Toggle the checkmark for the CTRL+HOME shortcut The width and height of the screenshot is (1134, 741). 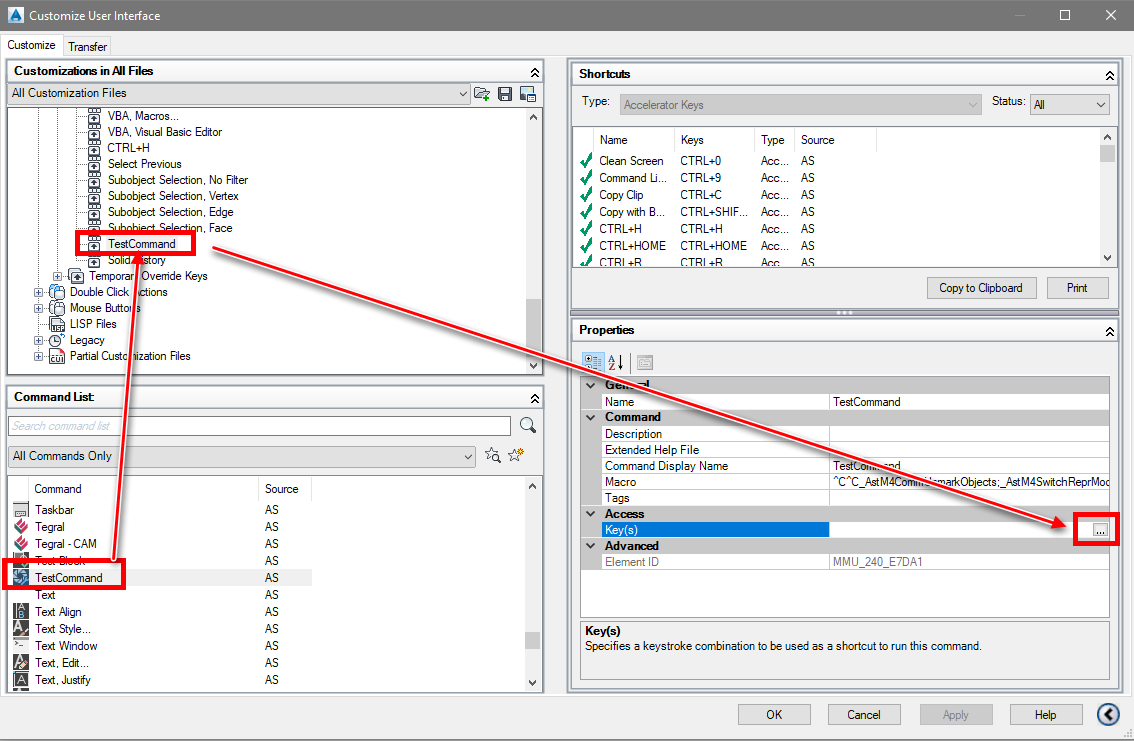(x=586, y=245)
